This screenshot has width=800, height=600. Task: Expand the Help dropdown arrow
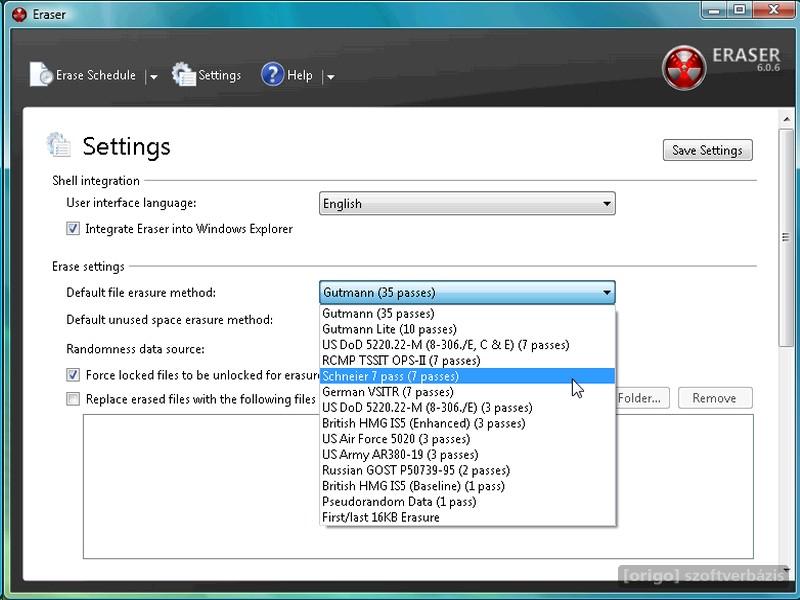(330, 77)
